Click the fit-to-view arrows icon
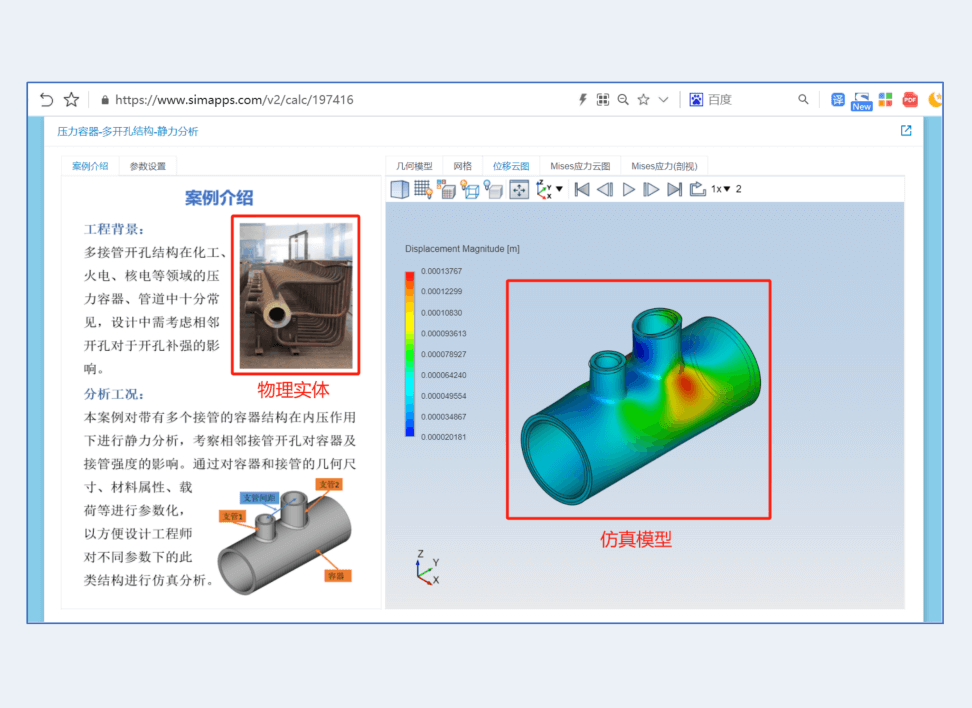Screen dimensions: 972x708 click(519, 189)
